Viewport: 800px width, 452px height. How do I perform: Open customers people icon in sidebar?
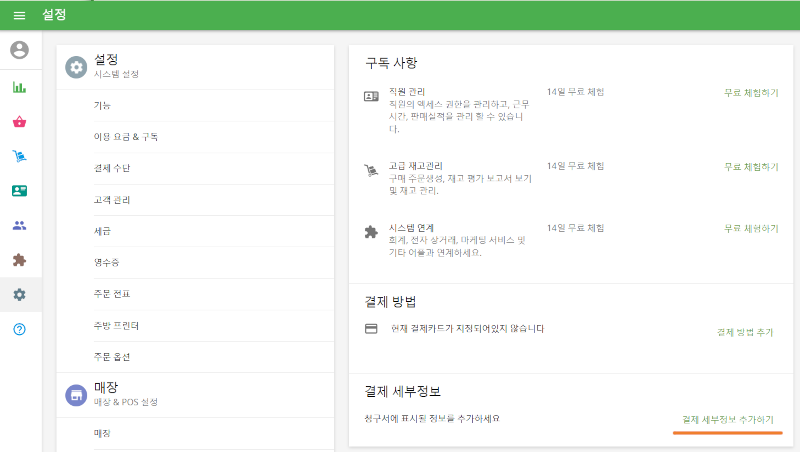tap(20, 225)
